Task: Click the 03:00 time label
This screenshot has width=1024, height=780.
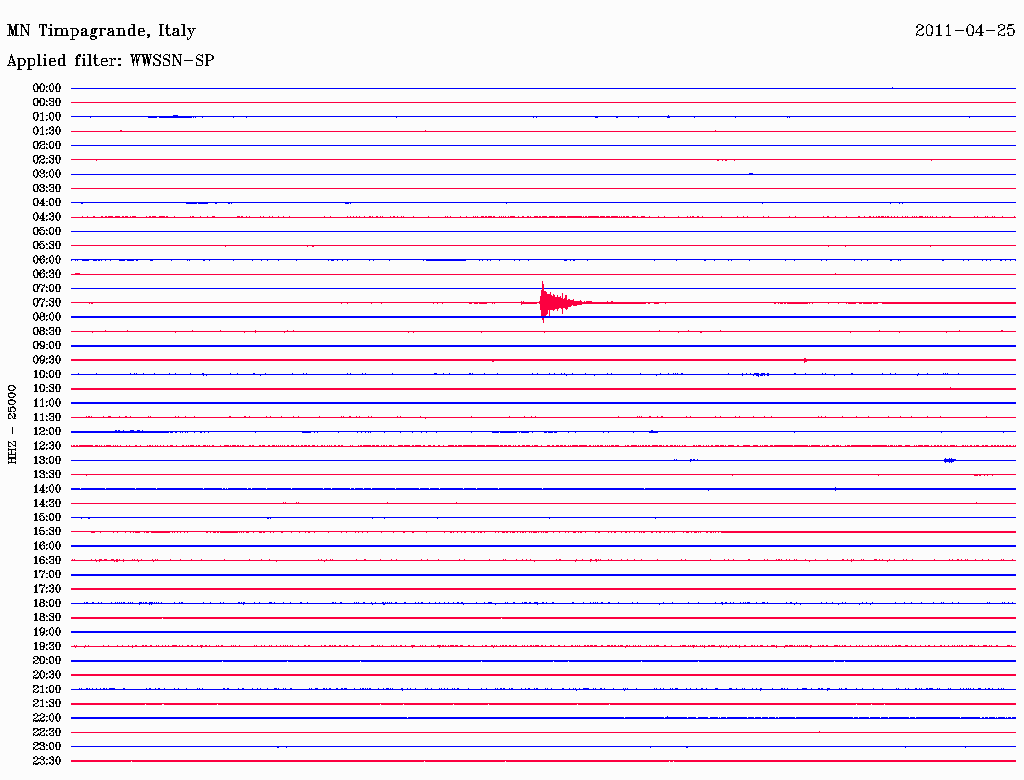Action: 47,174
